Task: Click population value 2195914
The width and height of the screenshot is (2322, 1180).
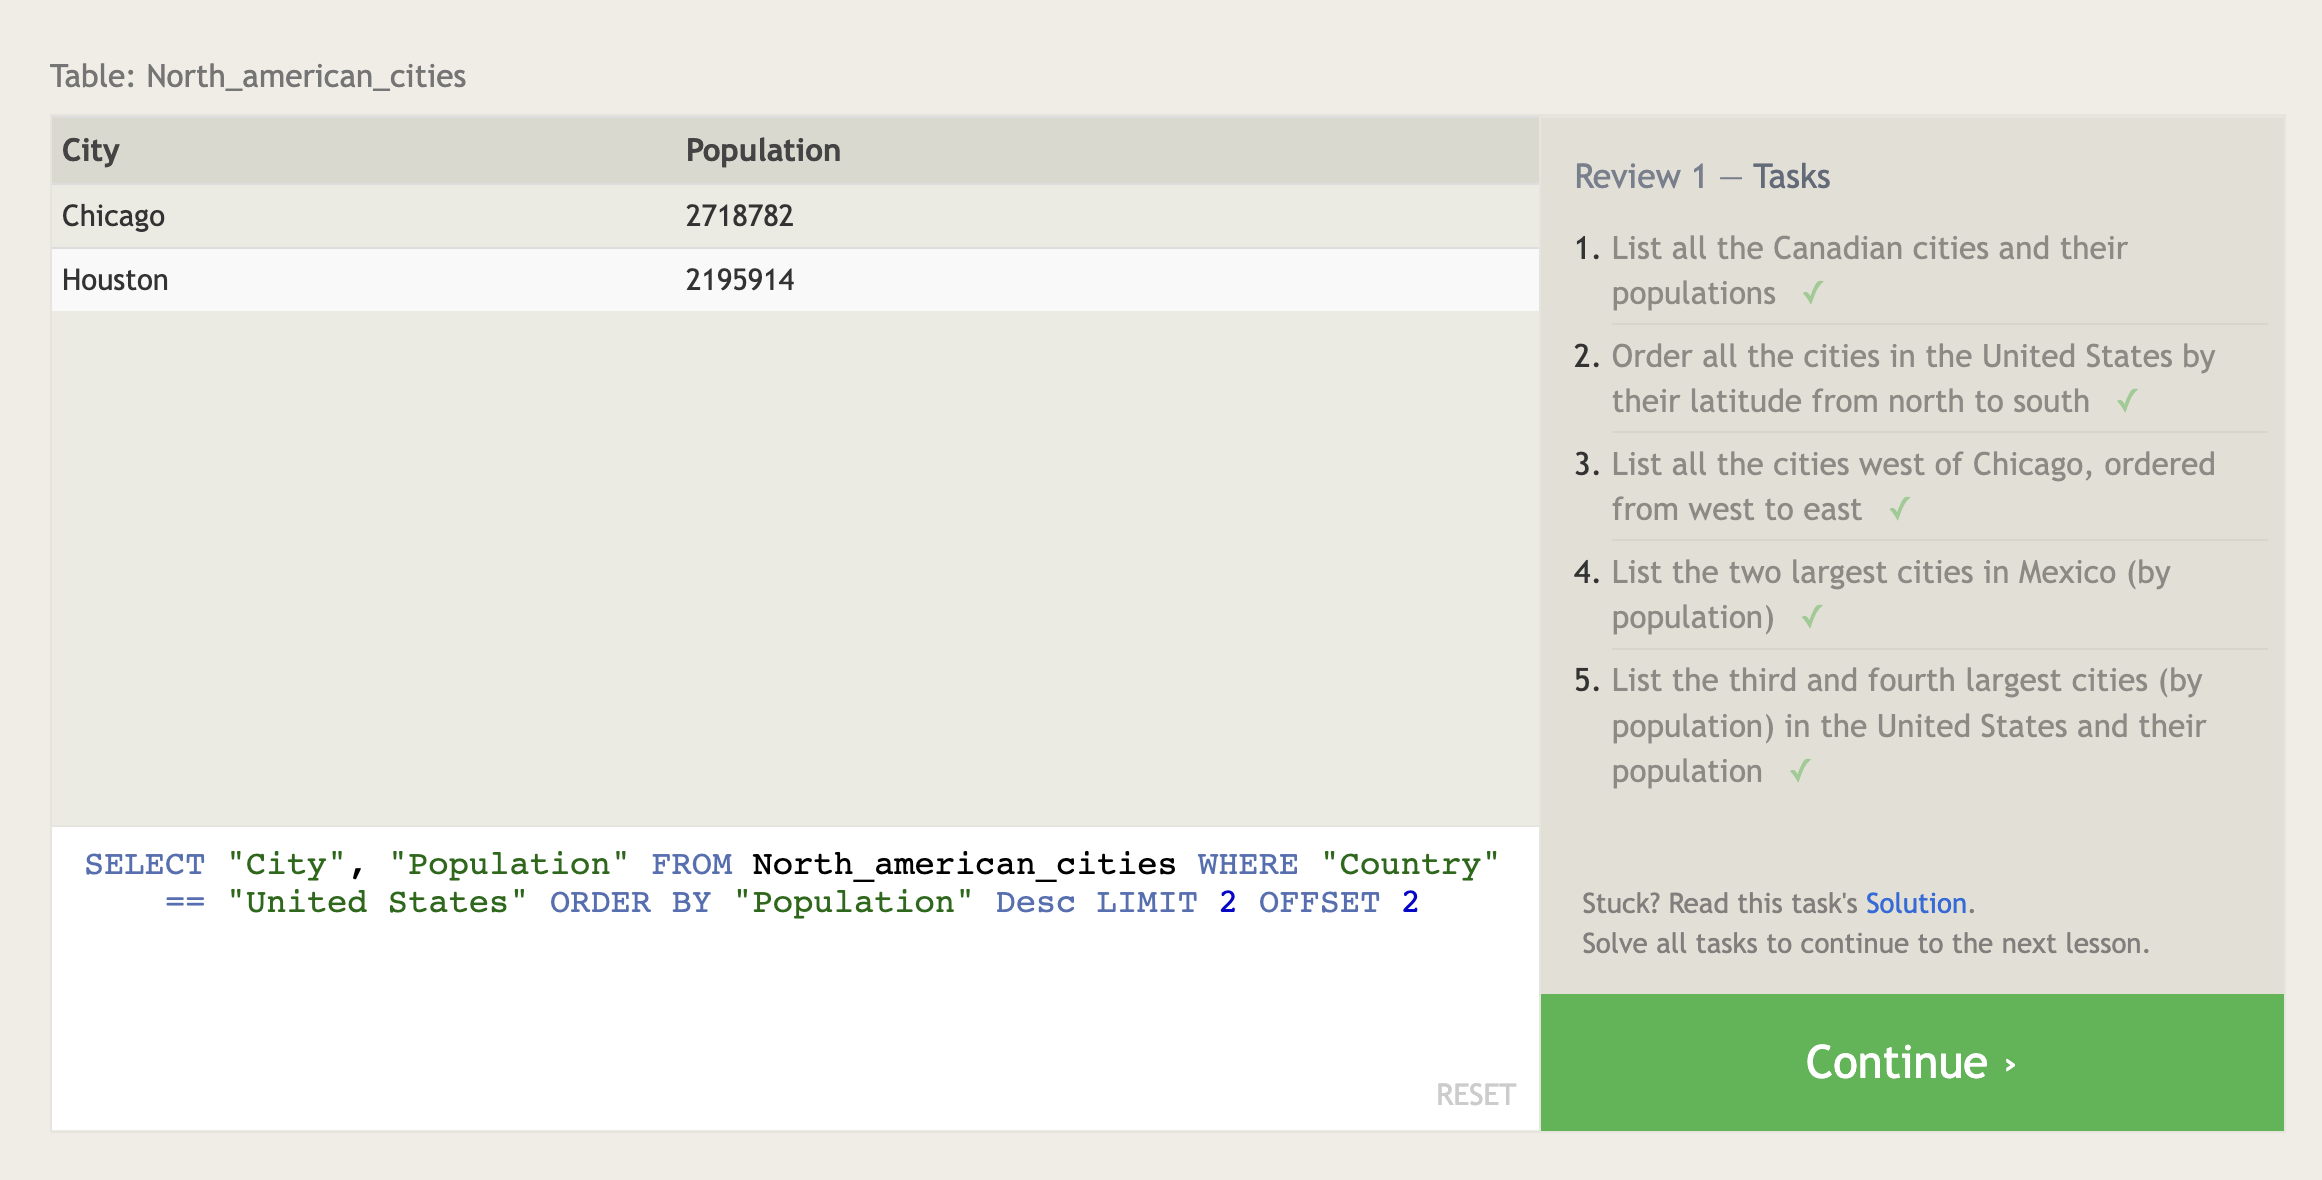Action: click(x=739, y=280)
